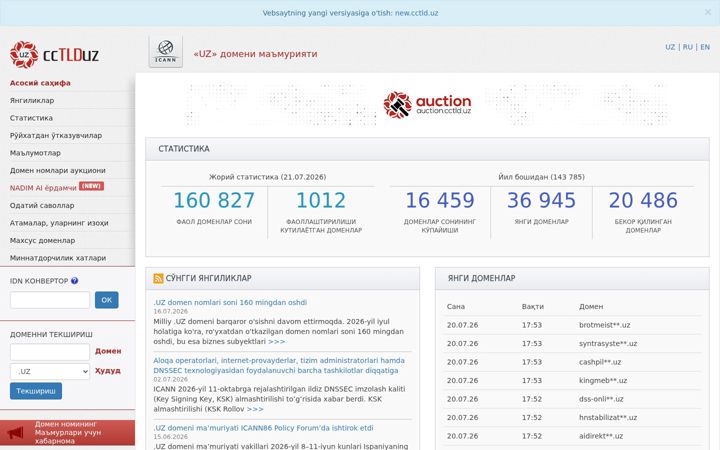The height and width of the screenshot is (450, 720).
Task: Click the Янги доменлар panel header
Action: click(x=572, y=278)
